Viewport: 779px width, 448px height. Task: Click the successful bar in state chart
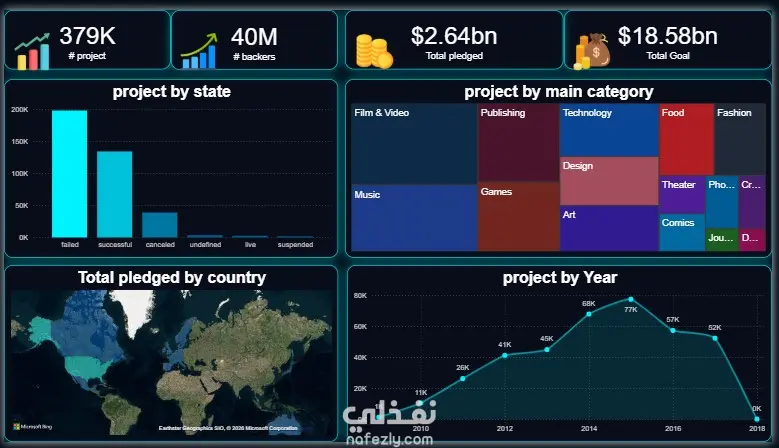(115, 194)
